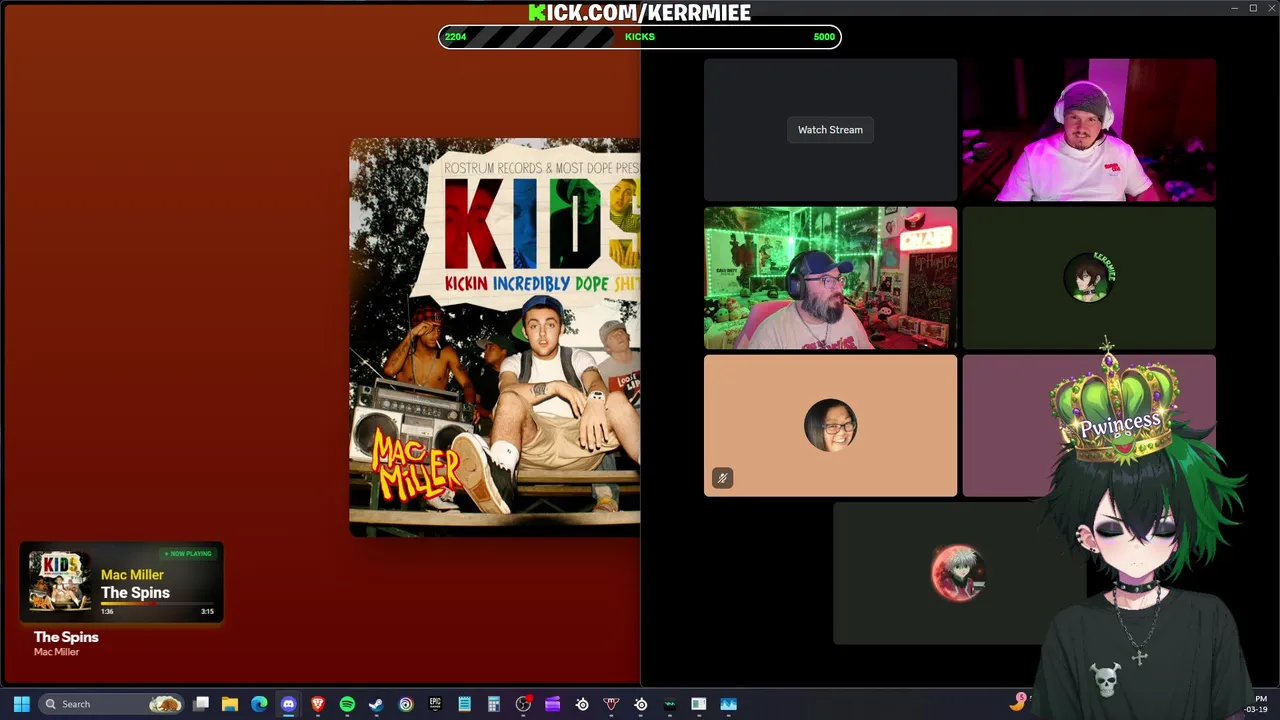The image size is (1280, 720).
Task: Click The Spins song progress bar
Action: (x=158, y=604)
